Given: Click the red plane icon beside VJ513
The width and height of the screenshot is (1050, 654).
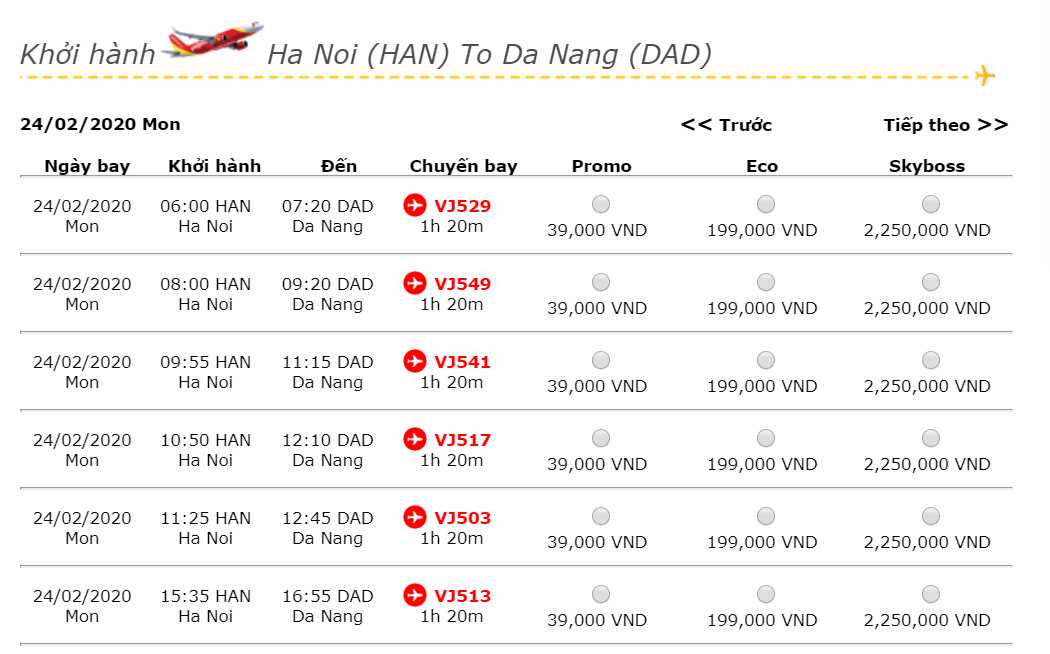Looking at the screenshot, I should point(415,595).
